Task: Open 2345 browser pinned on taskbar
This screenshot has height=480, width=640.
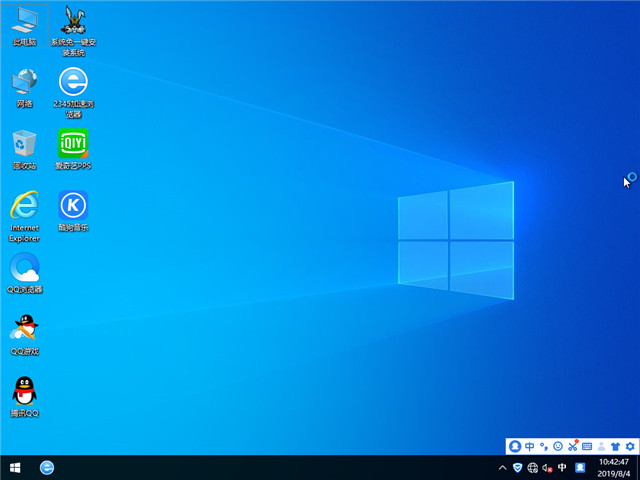Action: click(47, 468)
